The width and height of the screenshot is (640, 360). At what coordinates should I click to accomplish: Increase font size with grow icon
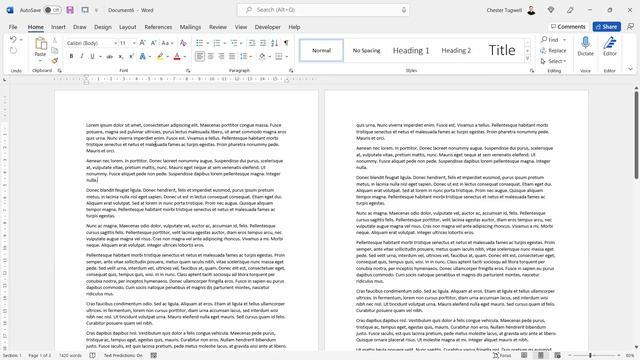[142, 43]
